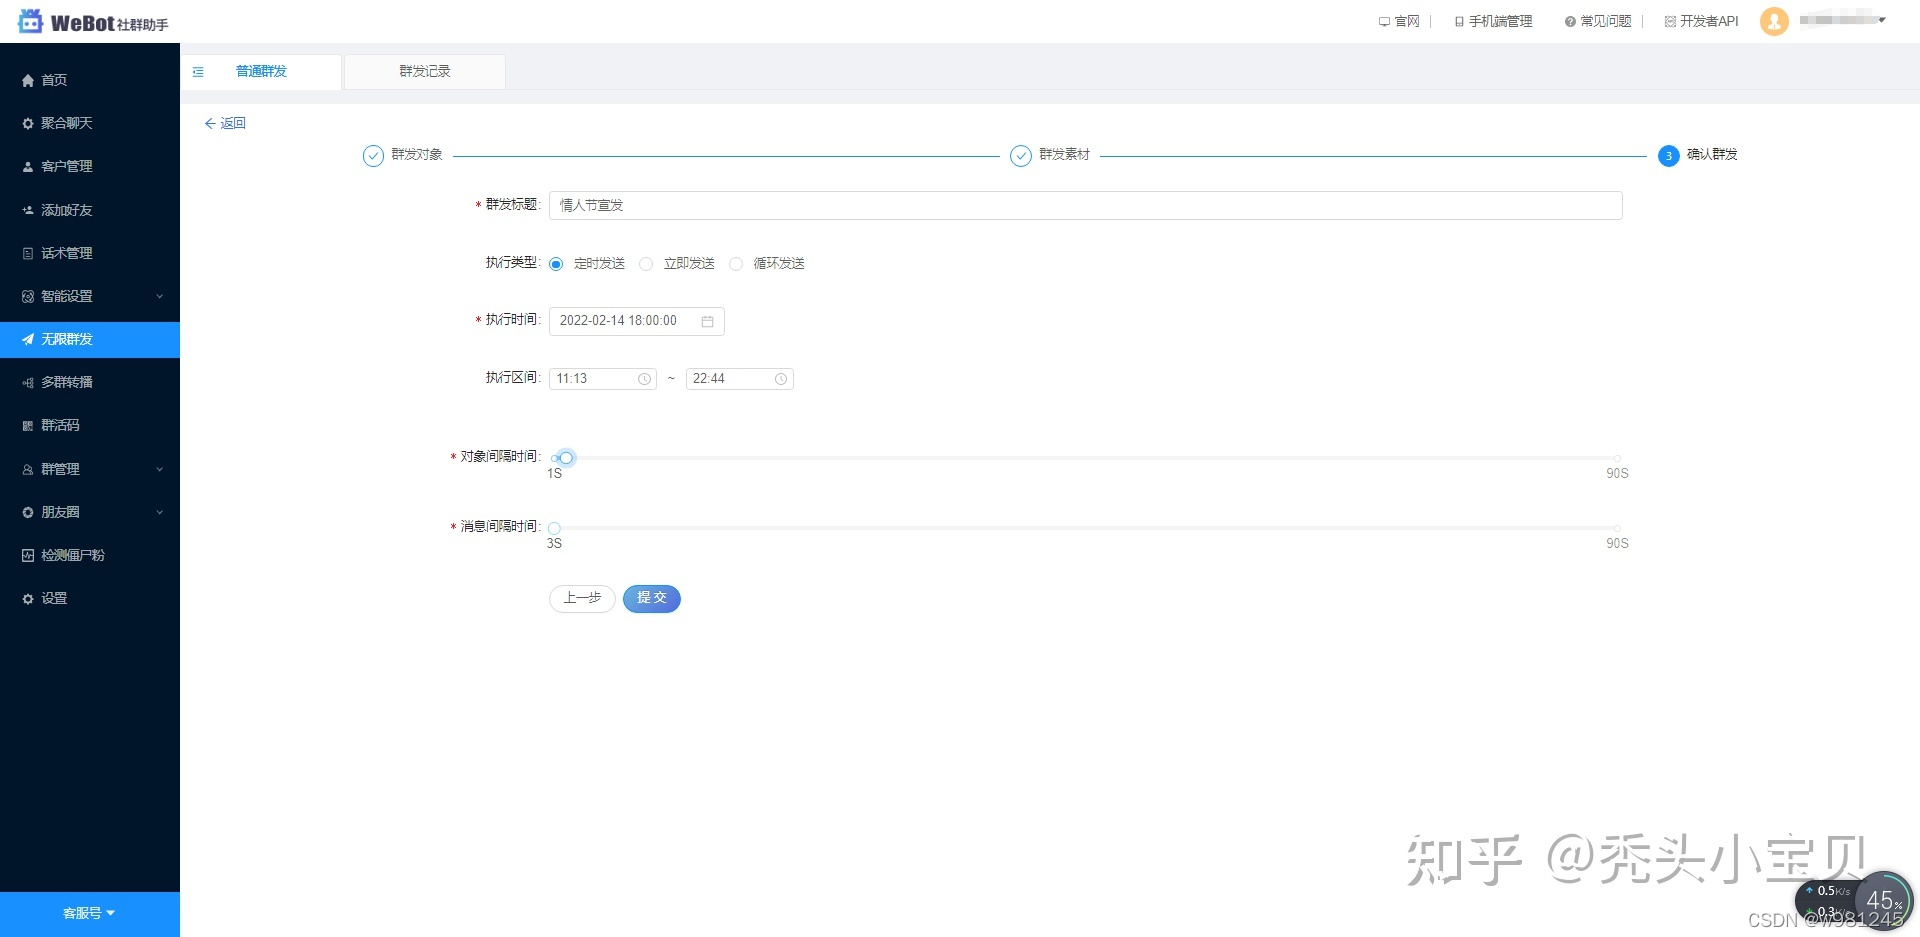Click the chart icon beside 检测僵尸粉
This screenshot has width=1920, height=937.
28,555
